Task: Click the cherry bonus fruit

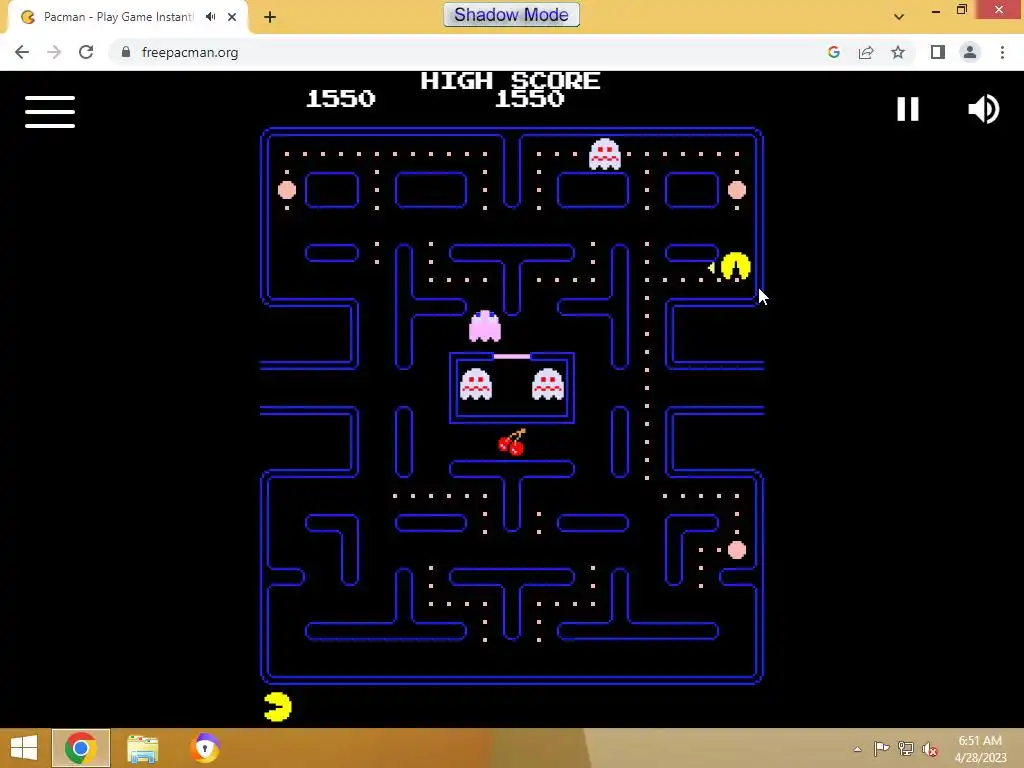Action: 512,442
